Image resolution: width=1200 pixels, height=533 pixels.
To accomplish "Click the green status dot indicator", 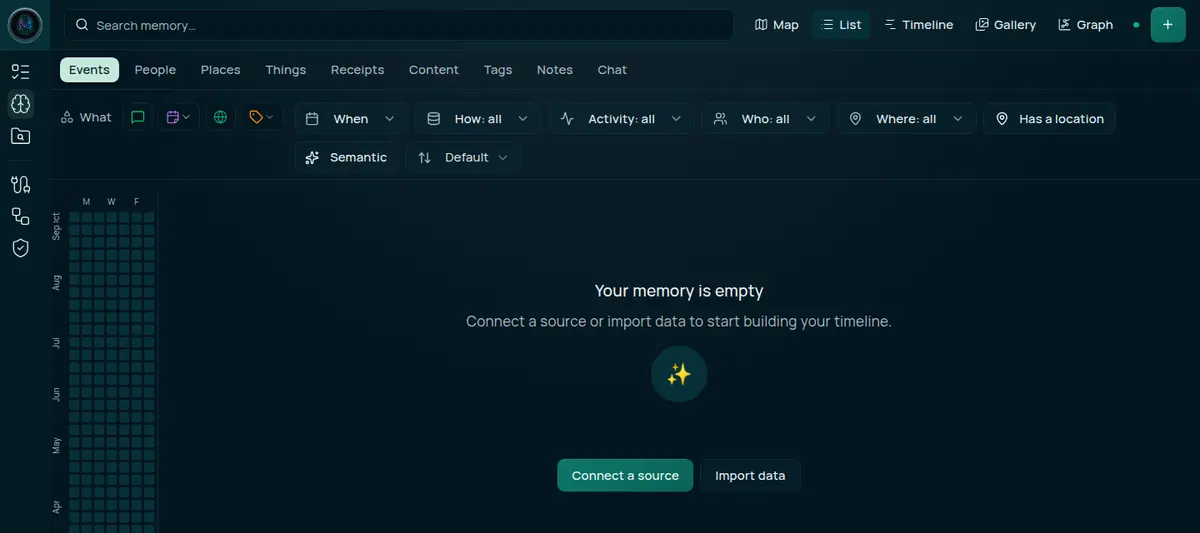I will point(1136,25).
